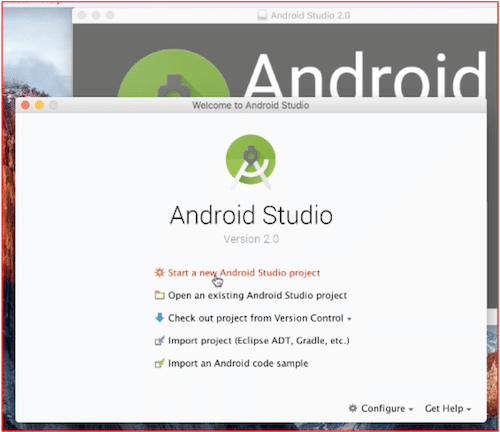Click the blue download arrow icon for Version Control
Viewport: 500px width, 432px height.
tap(160, 318)
